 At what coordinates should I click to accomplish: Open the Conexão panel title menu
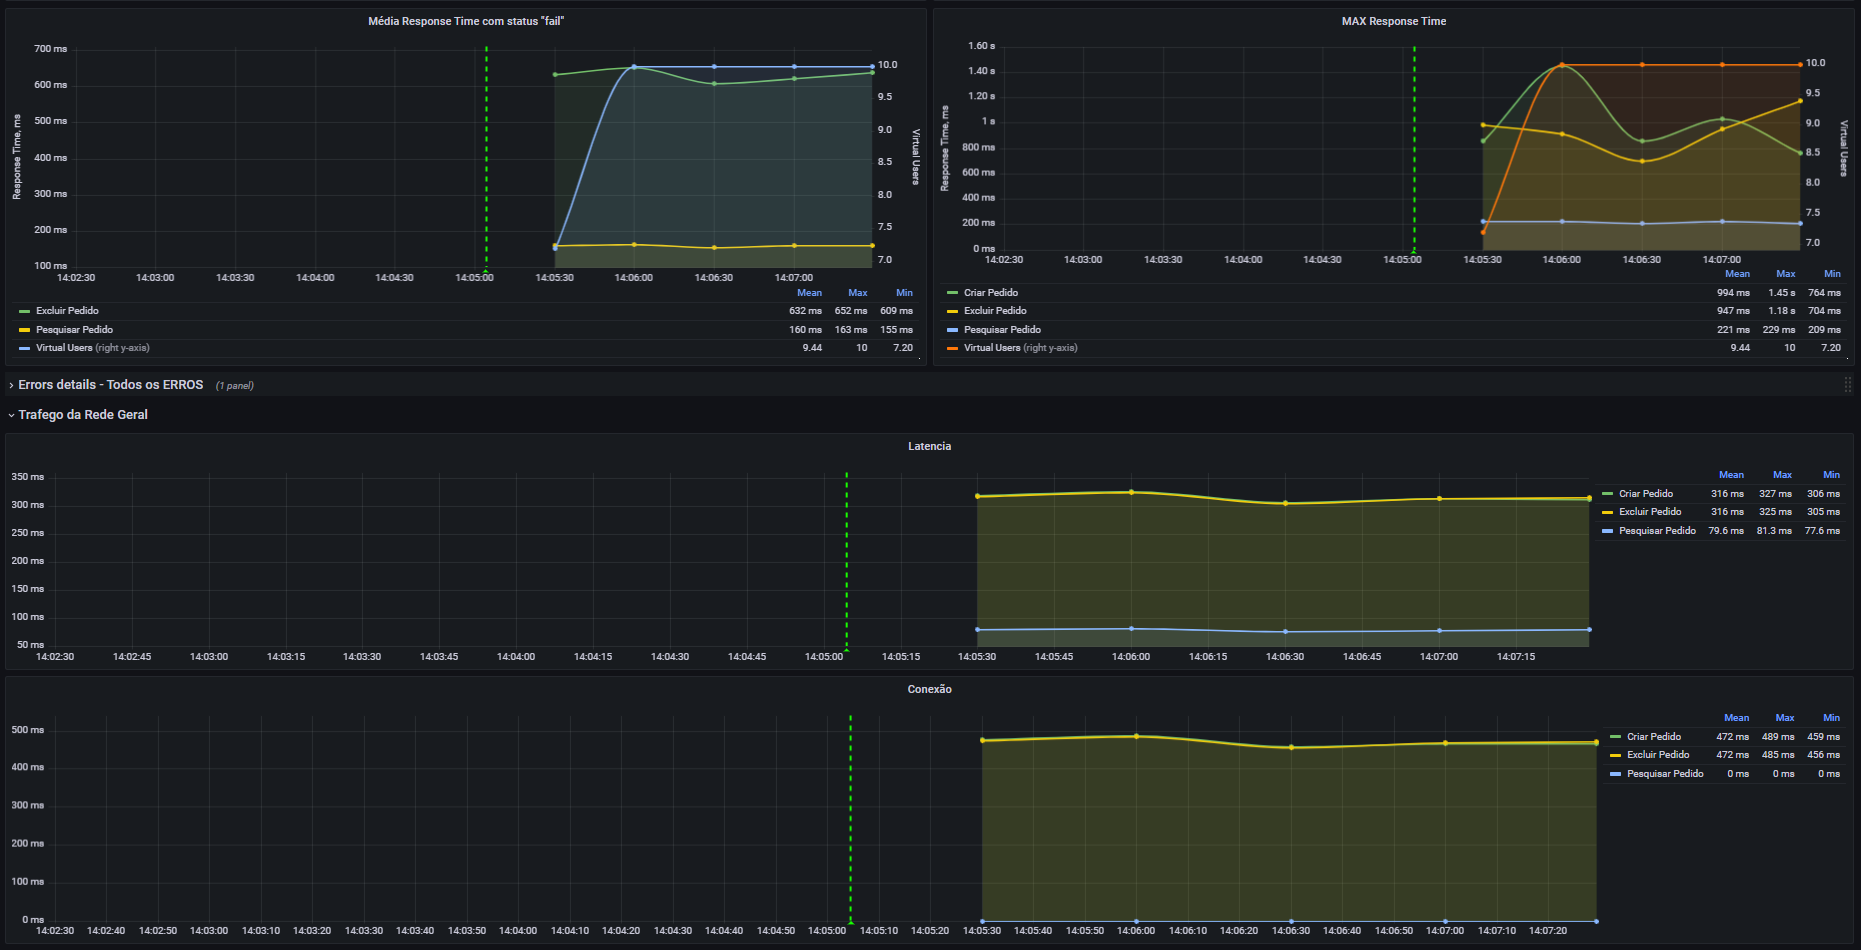929,689
